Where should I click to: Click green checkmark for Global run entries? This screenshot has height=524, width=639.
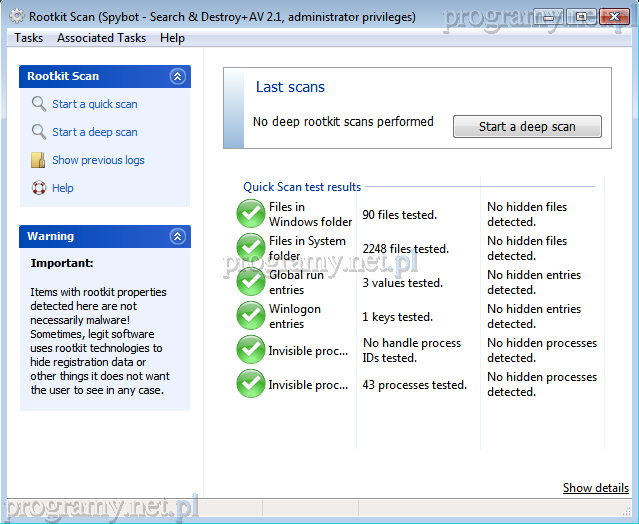point(251,282)
